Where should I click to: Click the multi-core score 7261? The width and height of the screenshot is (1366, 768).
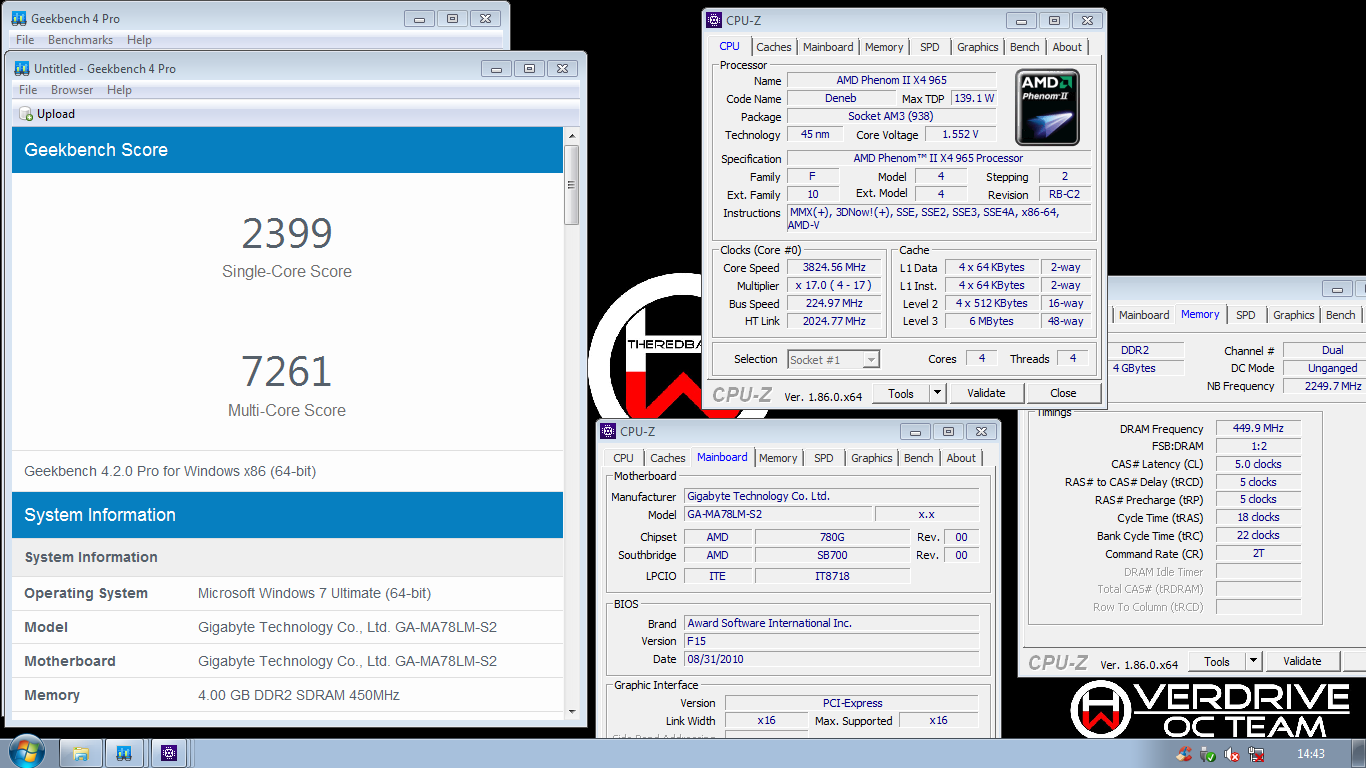286,372
